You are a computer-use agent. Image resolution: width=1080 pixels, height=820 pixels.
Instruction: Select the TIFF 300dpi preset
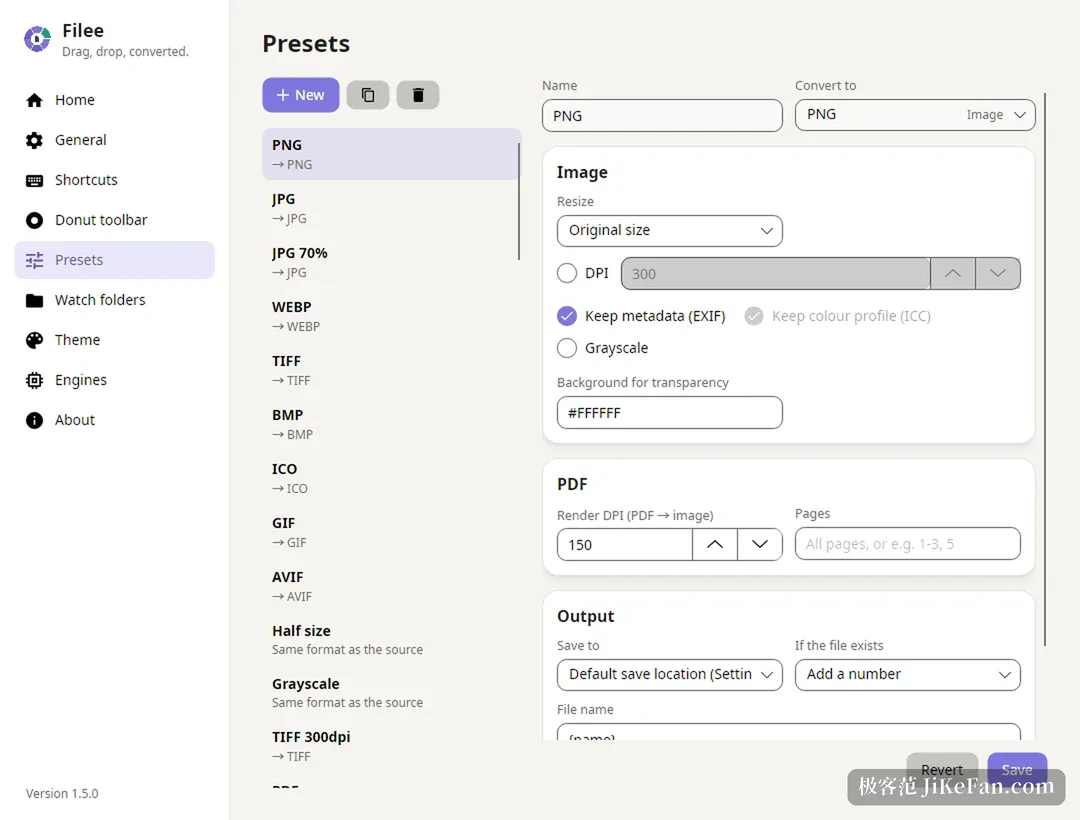391,746
